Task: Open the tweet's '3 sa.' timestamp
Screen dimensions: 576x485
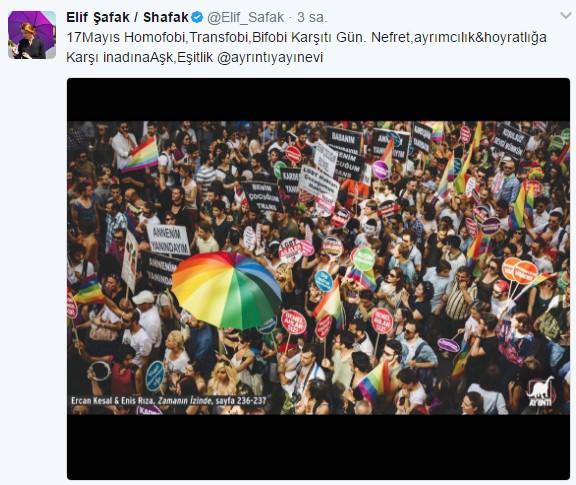Action: (312, 17)
